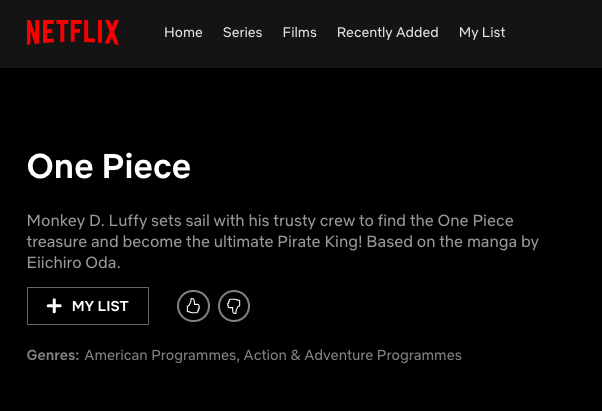Click the Genres label
The height and width of the screenshot is (411, 602).
tap(53, 355)
